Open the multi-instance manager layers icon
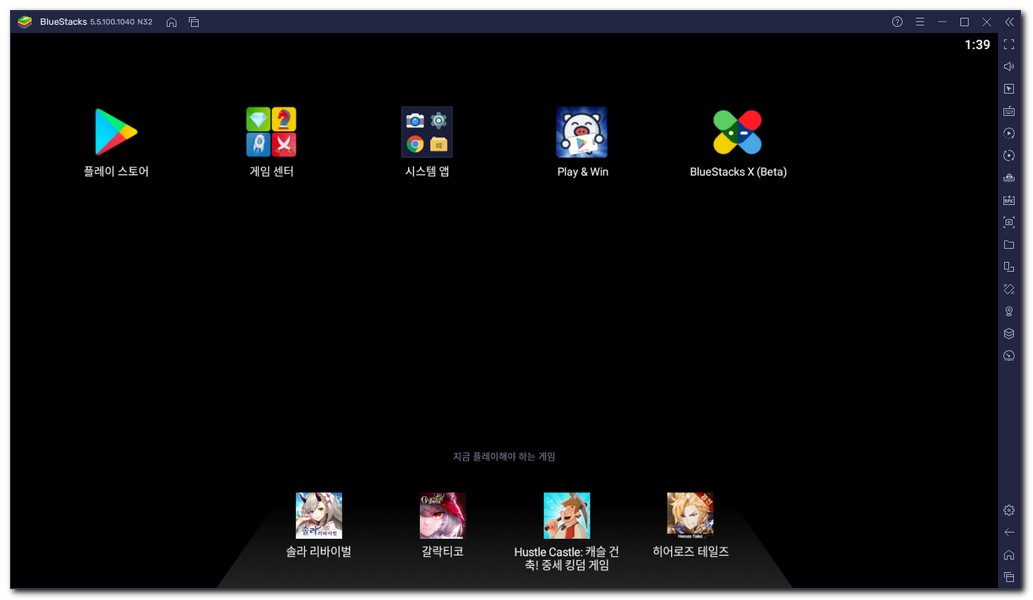The width and height of the screenshot is (1033, 600). (1009, 334)
